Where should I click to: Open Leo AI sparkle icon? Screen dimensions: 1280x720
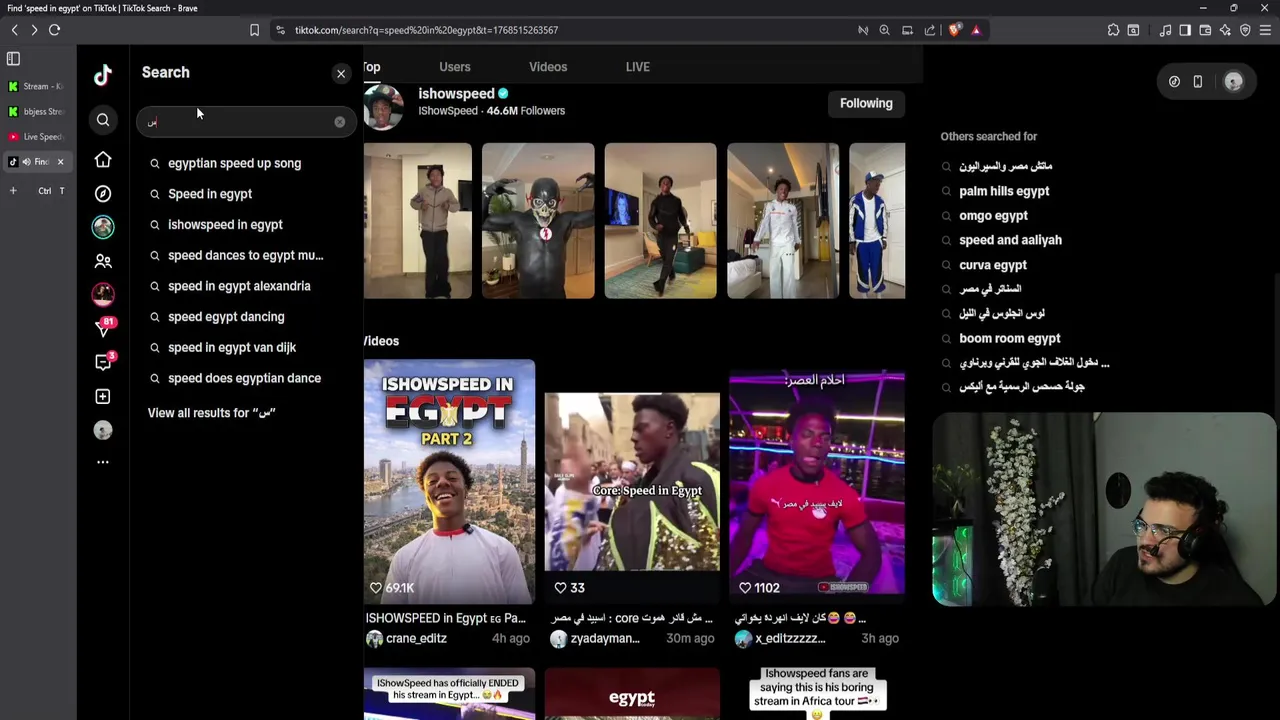[x=1225, y=30]
